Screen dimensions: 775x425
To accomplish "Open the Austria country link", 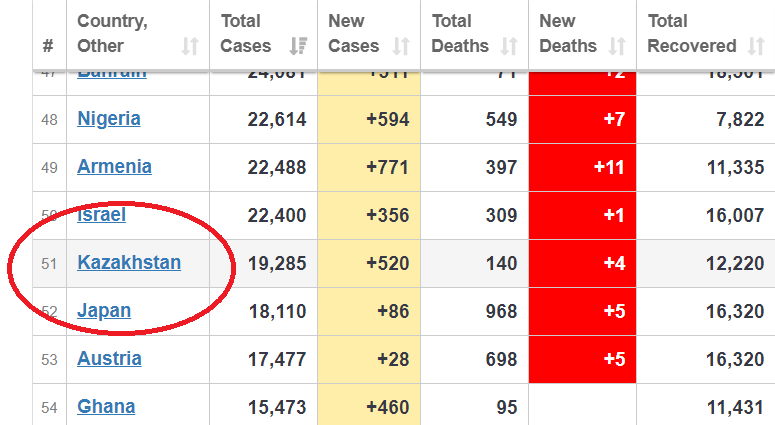I will tap(109, 358).
